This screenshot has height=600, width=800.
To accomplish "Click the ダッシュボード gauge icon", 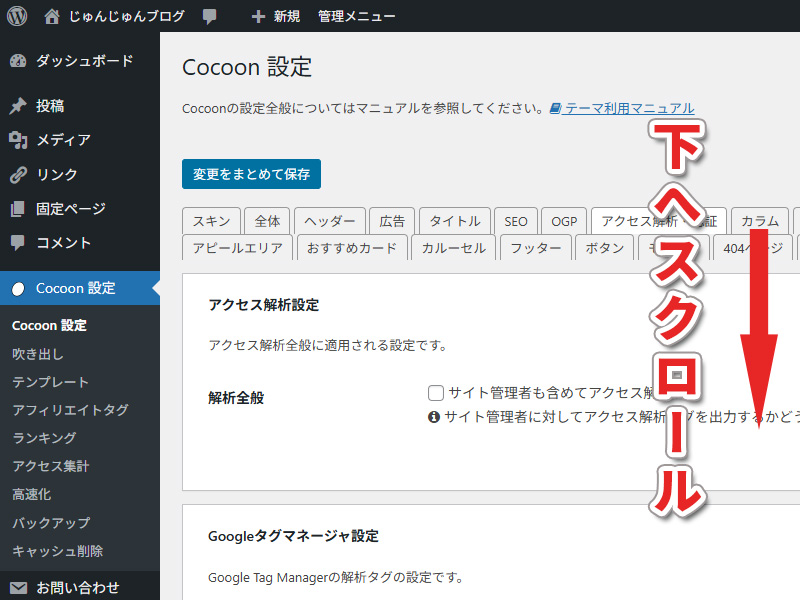I will [x=18, y=61].
